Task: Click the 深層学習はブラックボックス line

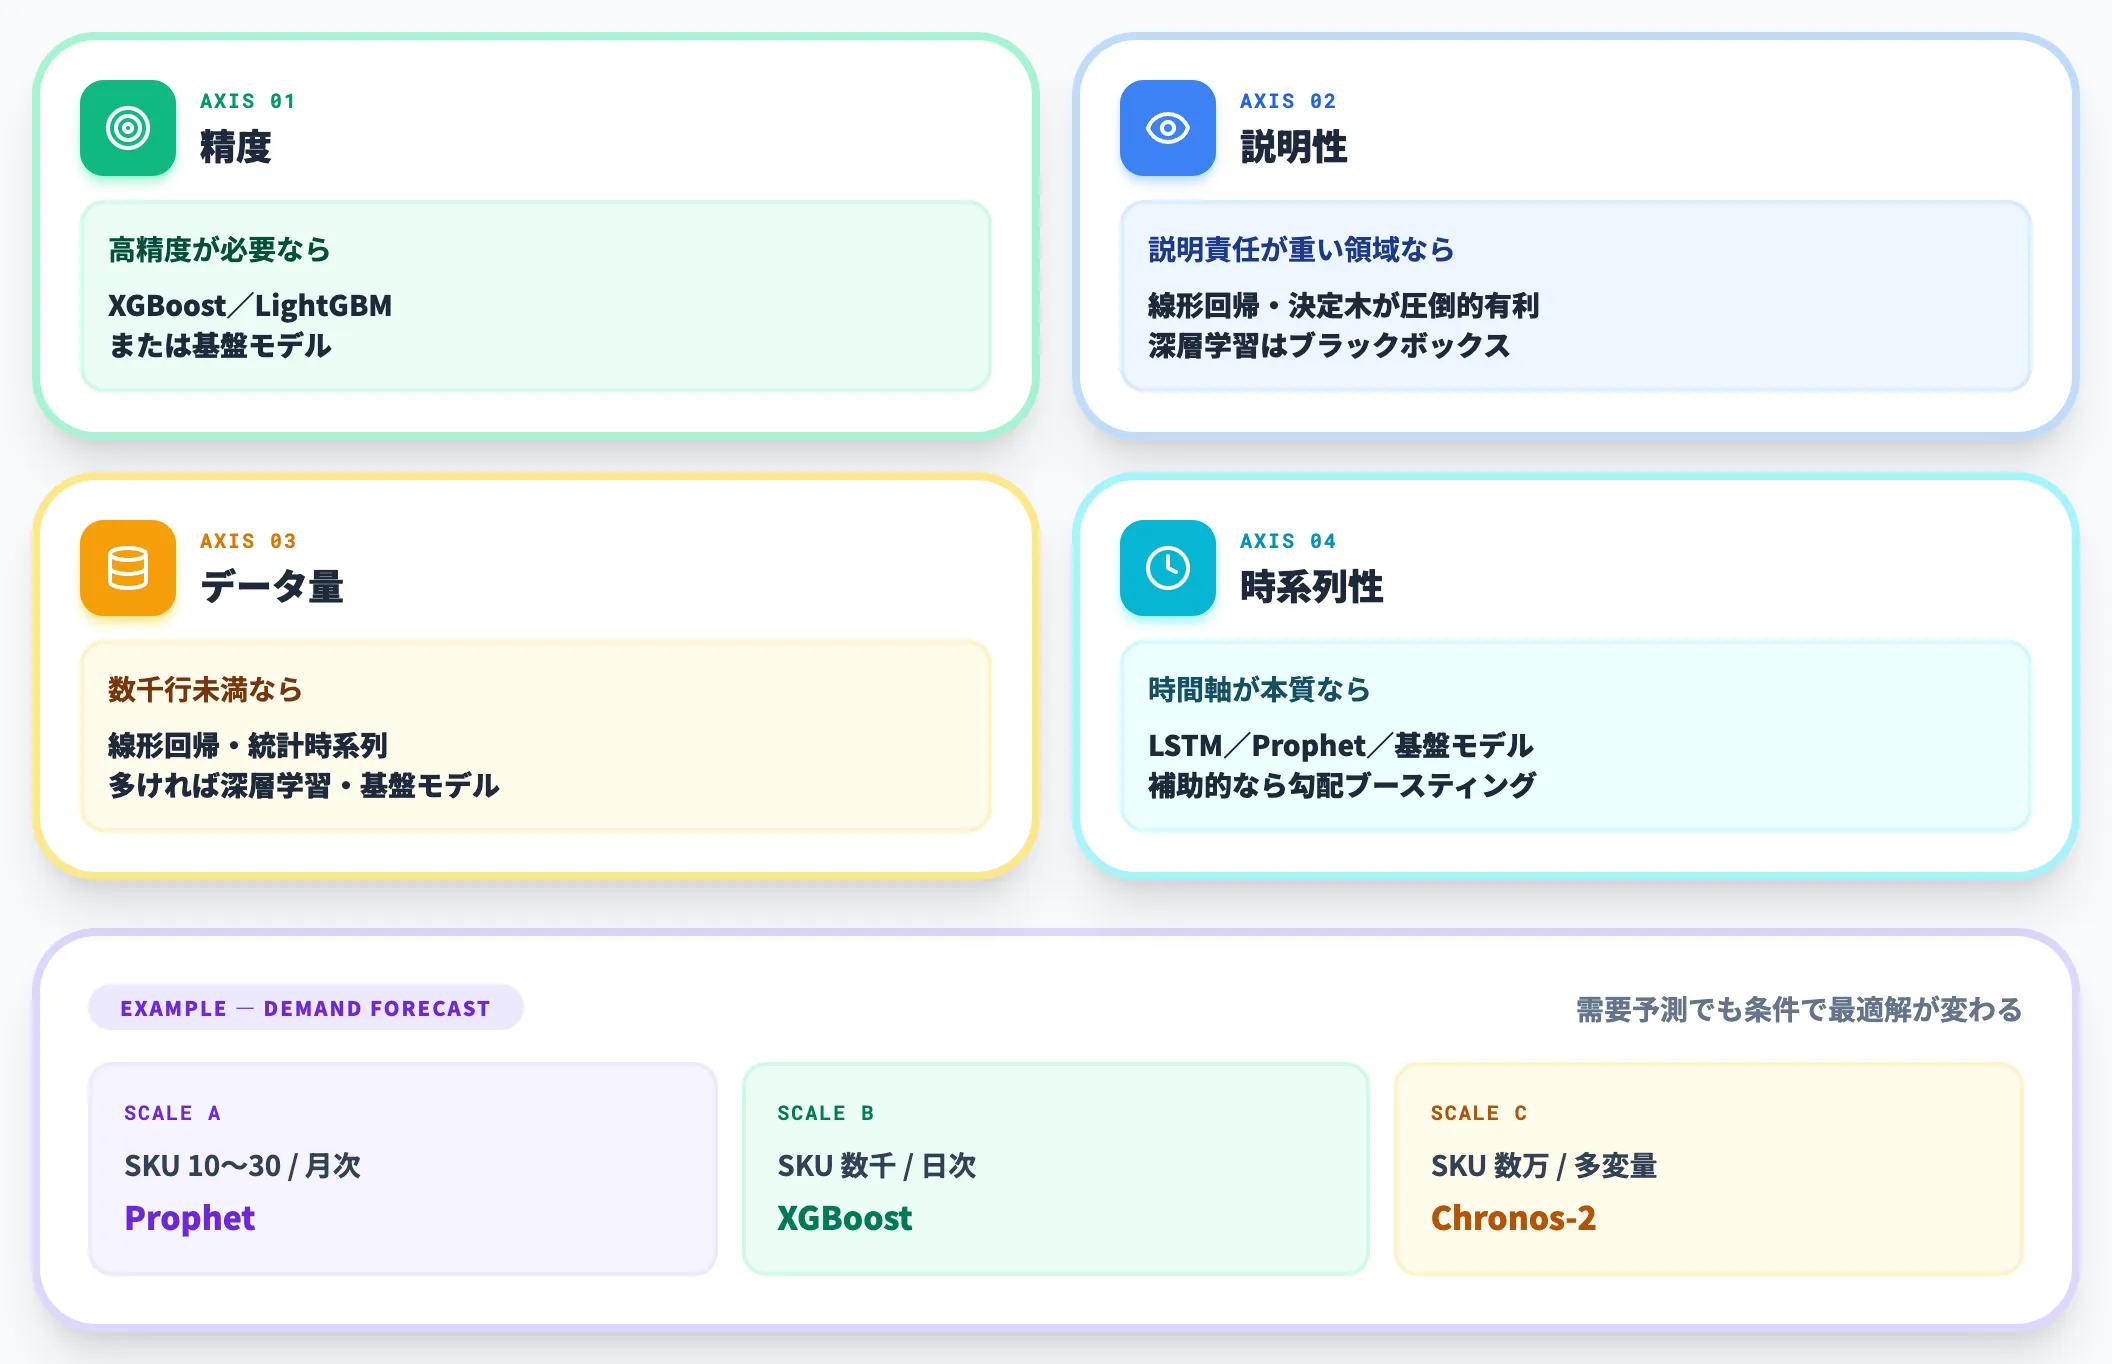Action: 1329,346
